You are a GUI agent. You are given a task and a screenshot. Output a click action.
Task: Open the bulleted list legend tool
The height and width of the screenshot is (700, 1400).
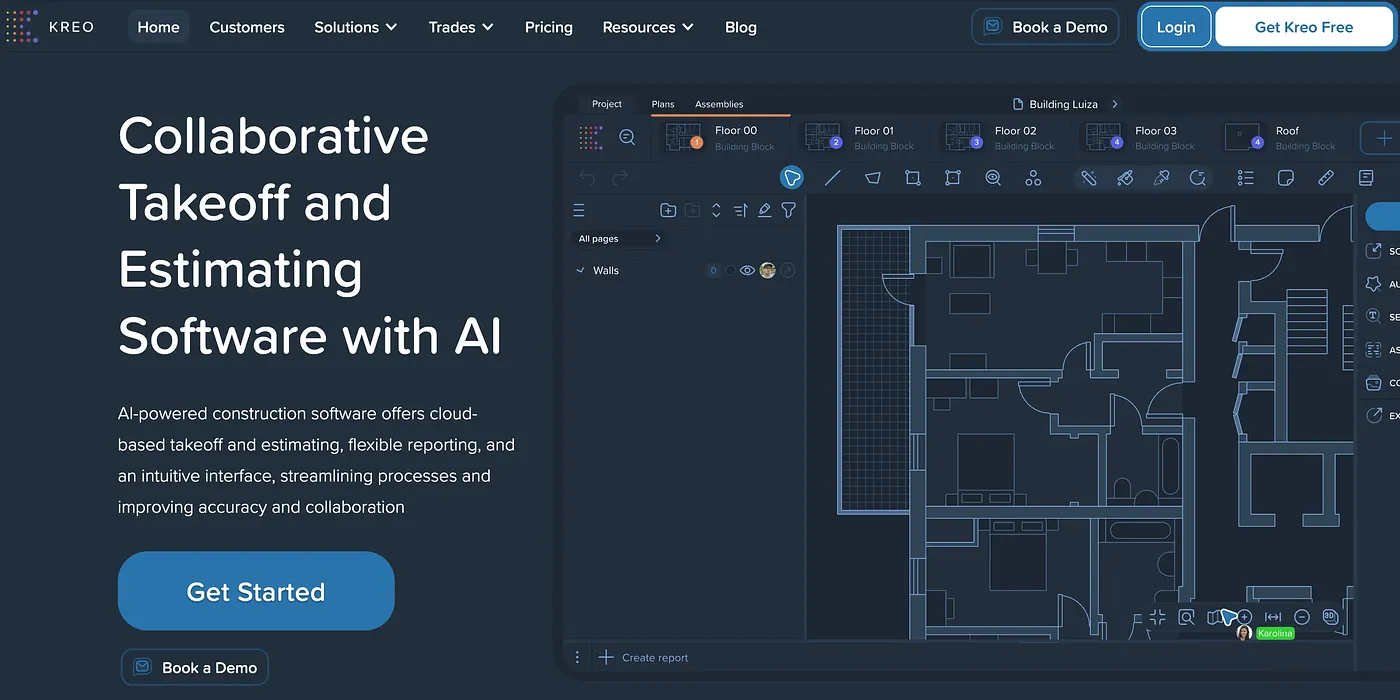(1245, 178)
